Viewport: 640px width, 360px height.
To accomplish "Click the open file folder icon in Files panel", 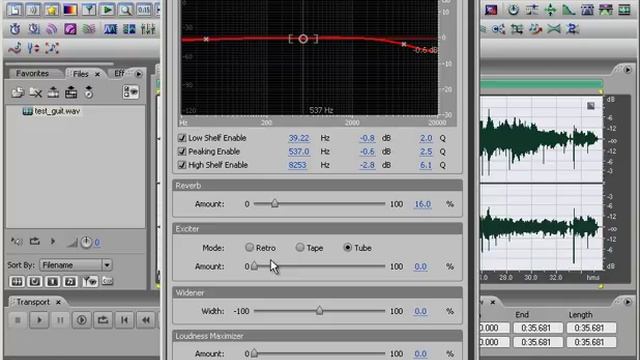I will 18,93.
